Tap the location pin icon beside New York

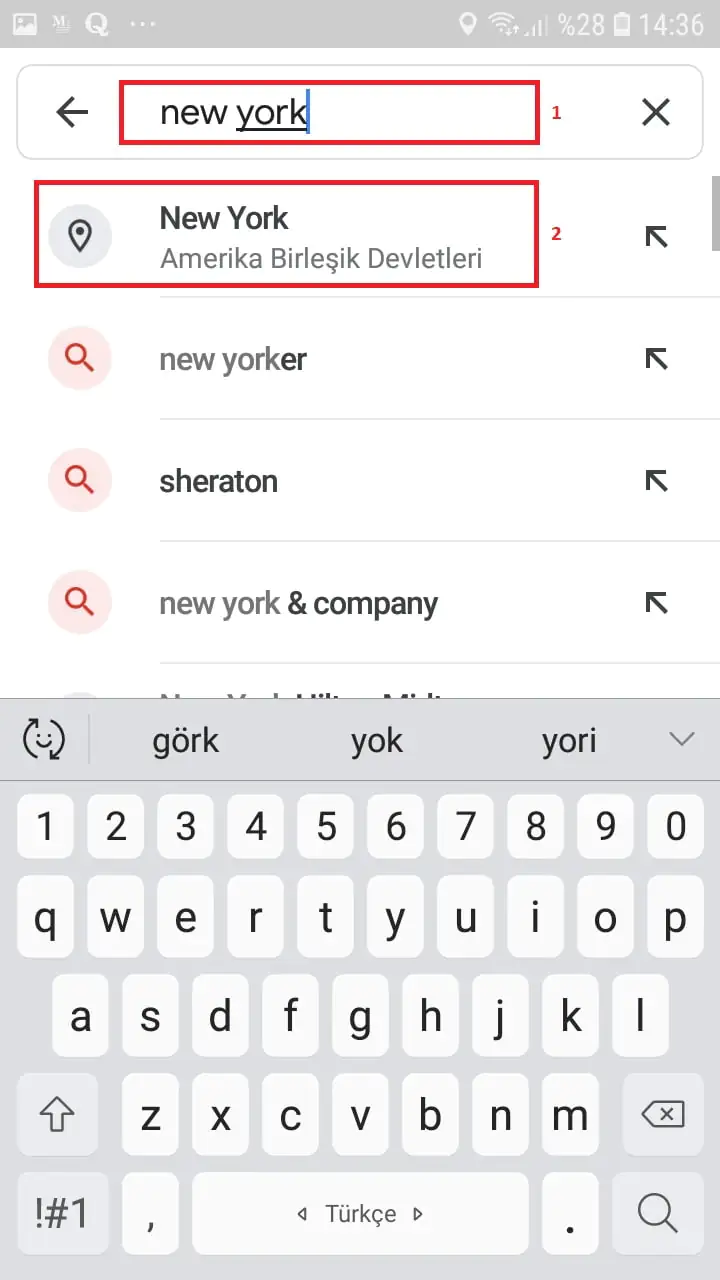pyautogui.click(x=80, y=236)
